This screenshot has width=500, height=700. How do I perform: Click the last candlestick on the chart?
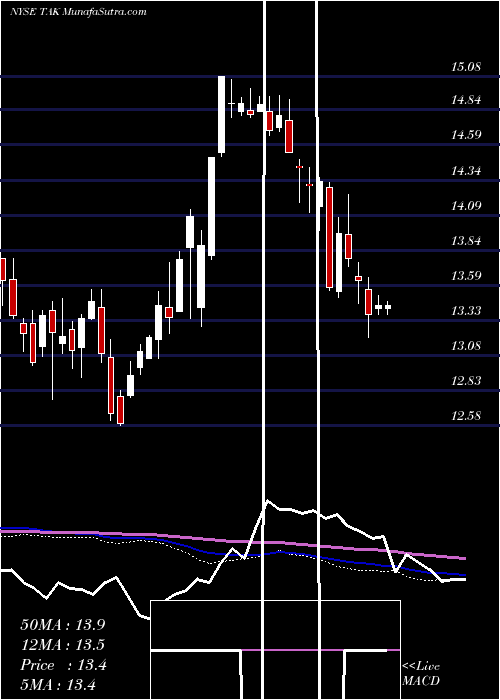point(388,307)
